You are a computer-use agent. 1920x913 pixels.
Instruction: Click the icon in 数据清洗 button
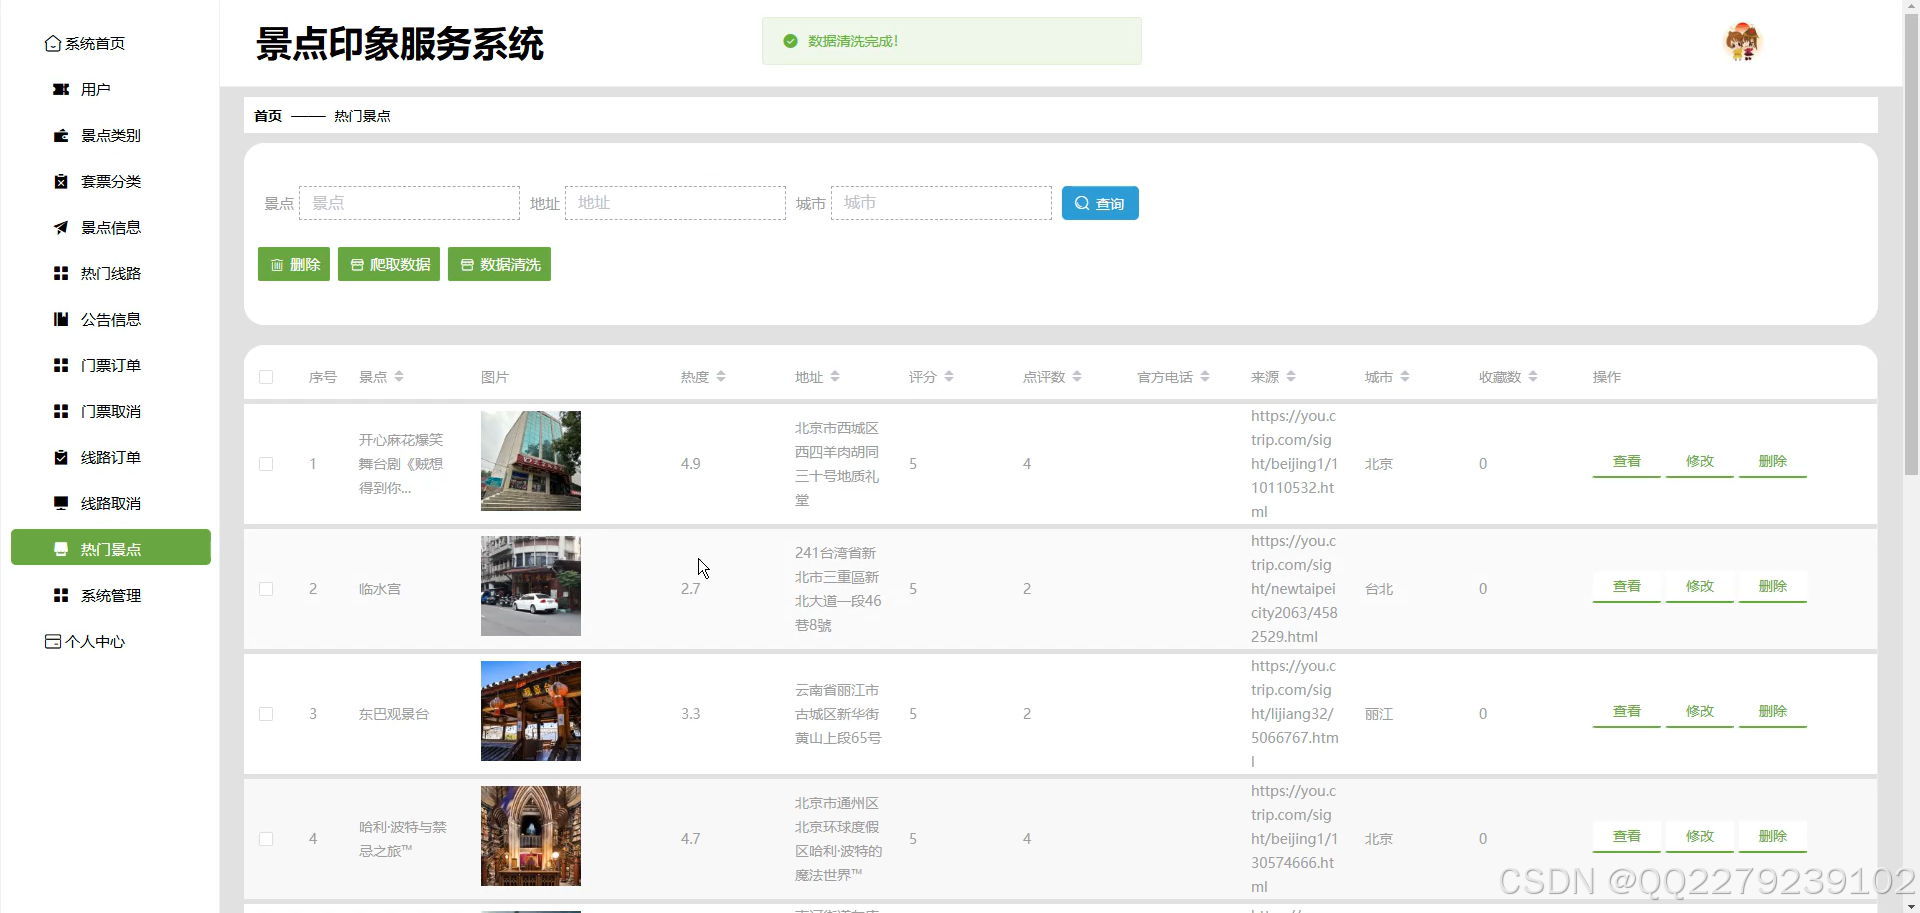tap(467, 265)
